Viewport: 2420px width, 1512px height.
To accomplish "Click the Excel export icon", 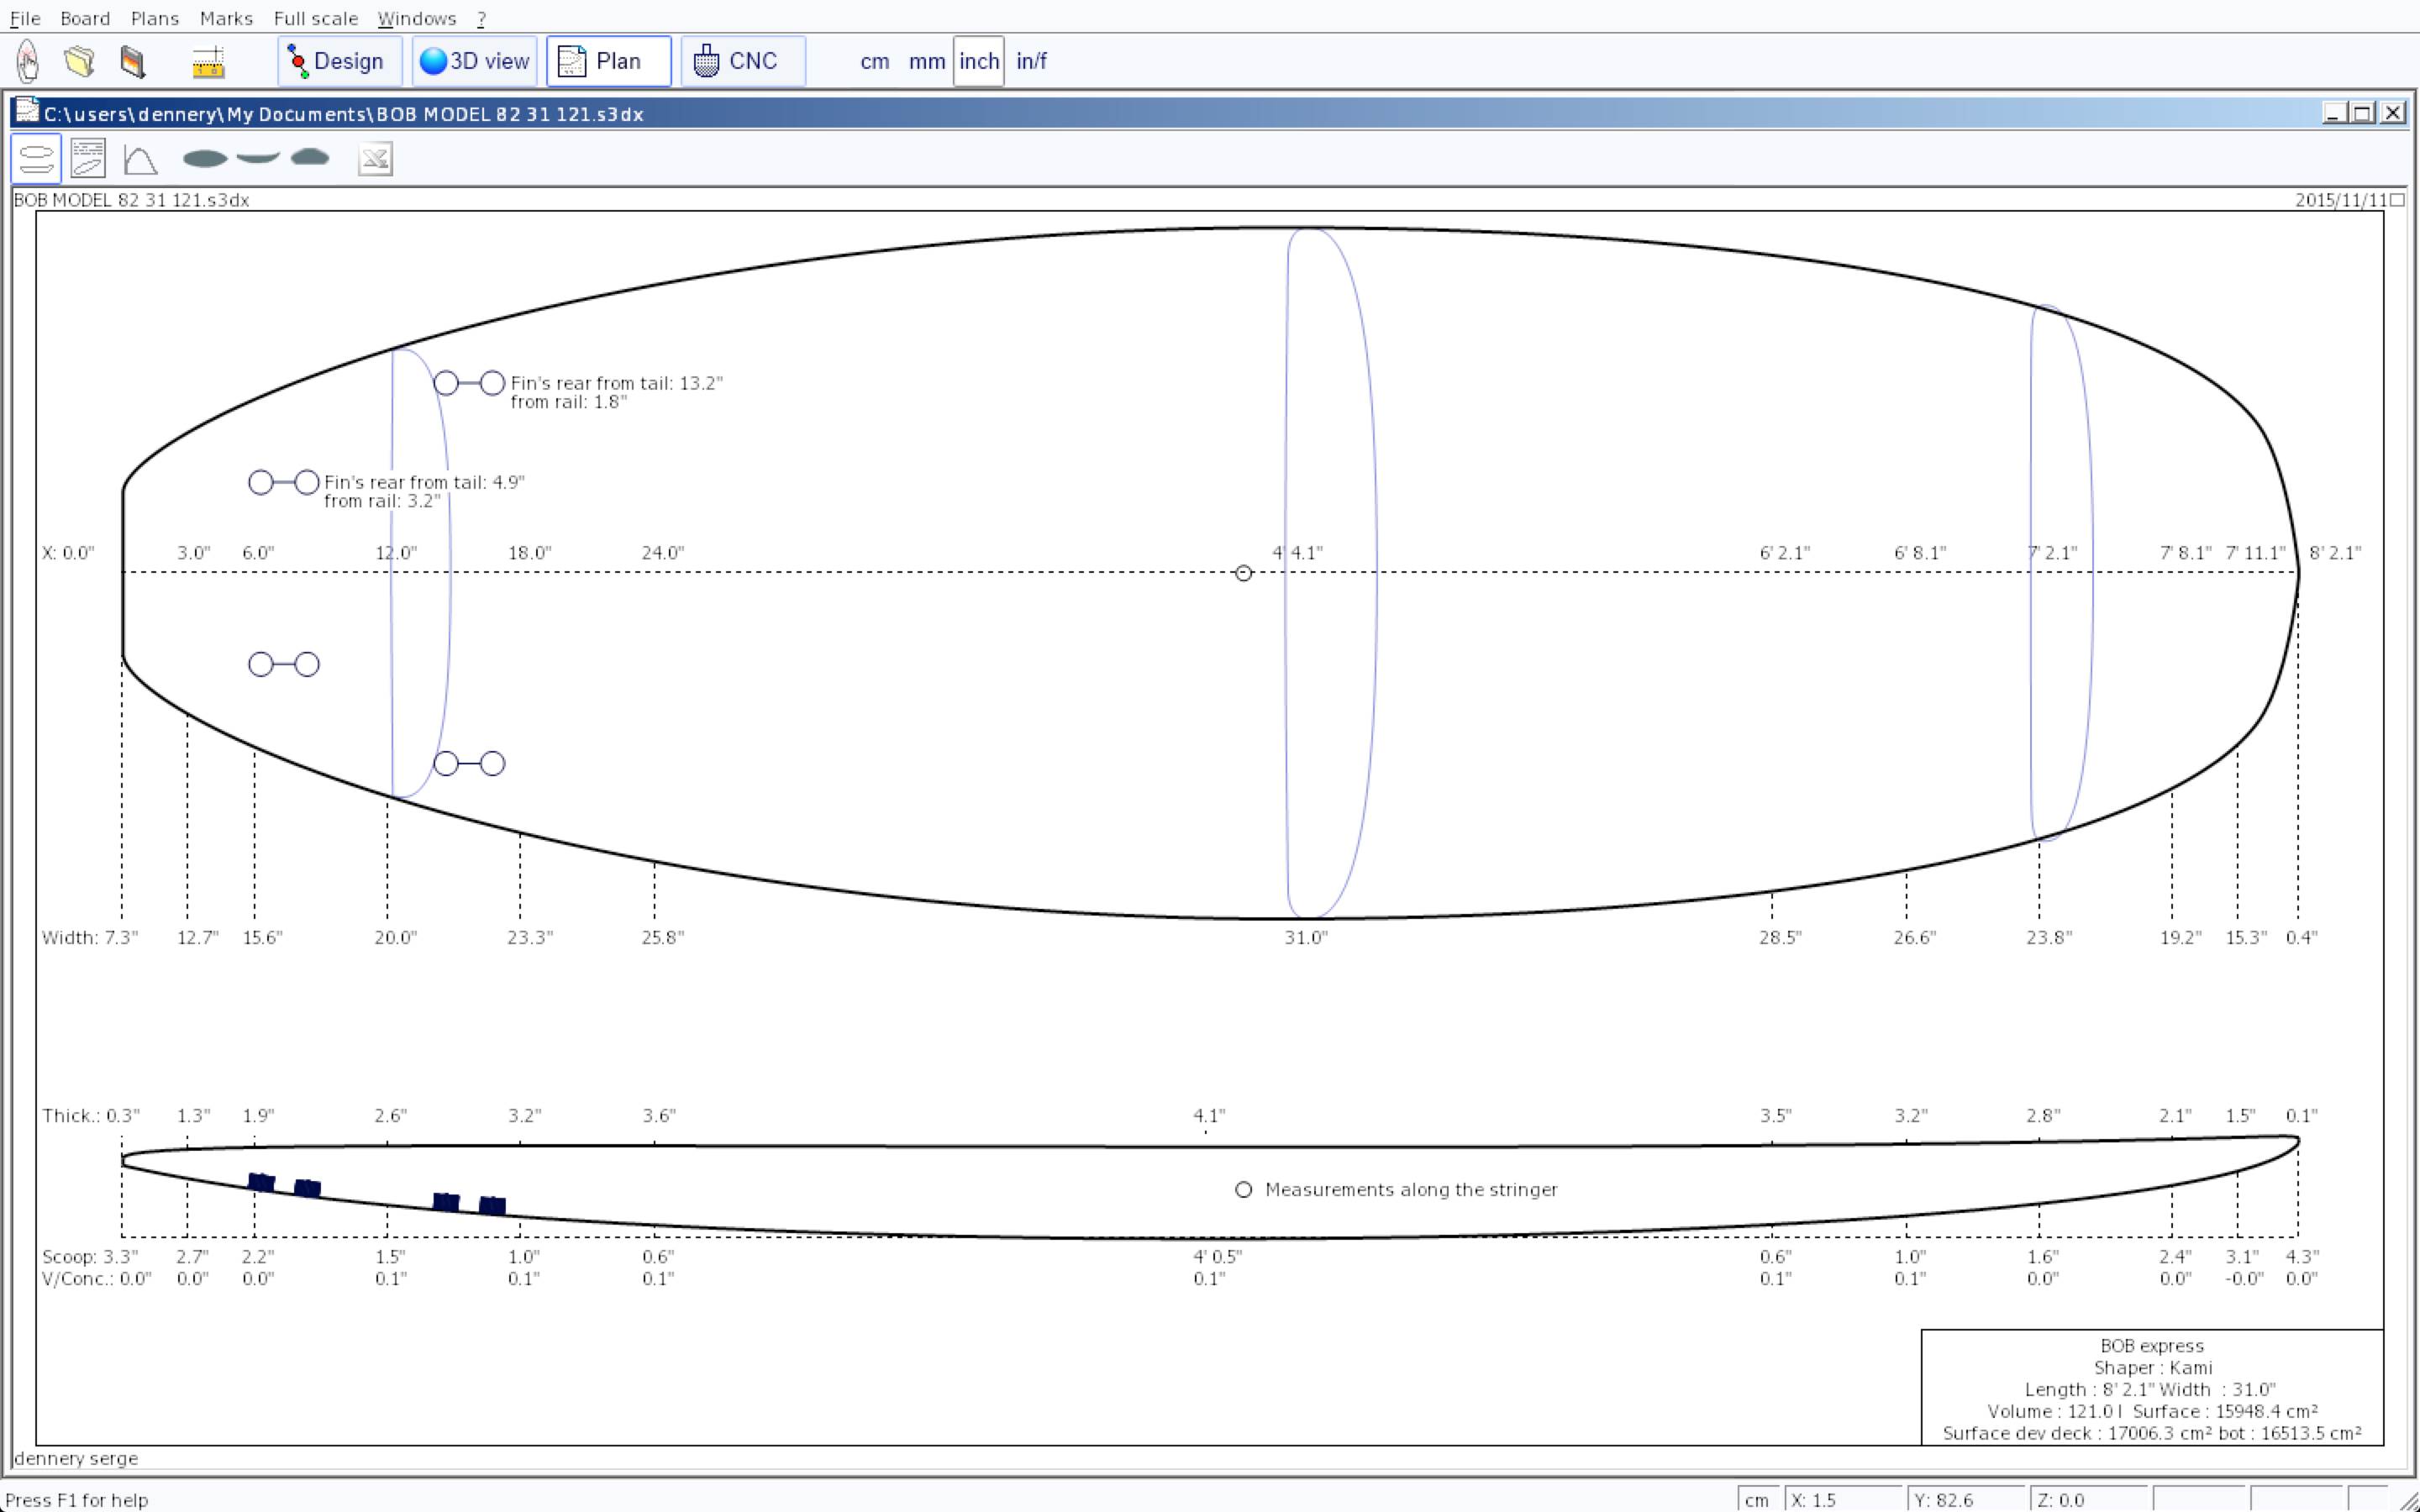I will click(375, 159).
